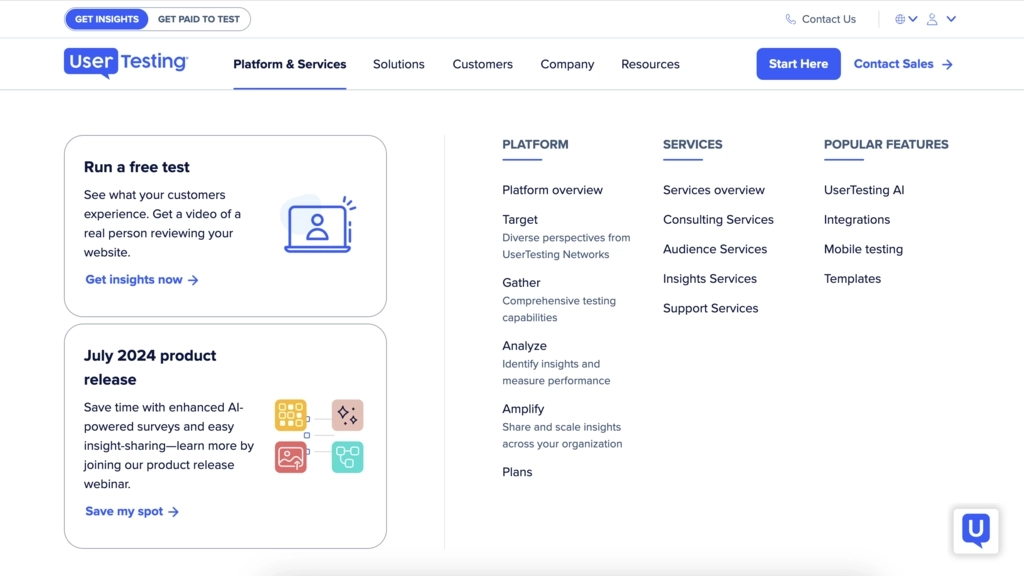Expand the account dropdown chevron
The height and width of the screenshot is (576, 1024).
951,19
